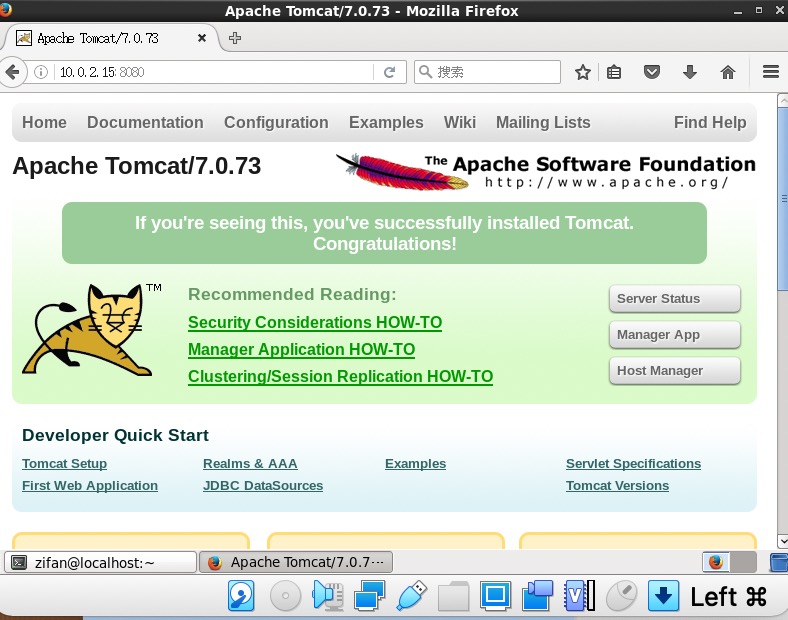Screen dimensions: 788x620
Task: Click the VirtualBox display settings icon
Action: point(496,596)
